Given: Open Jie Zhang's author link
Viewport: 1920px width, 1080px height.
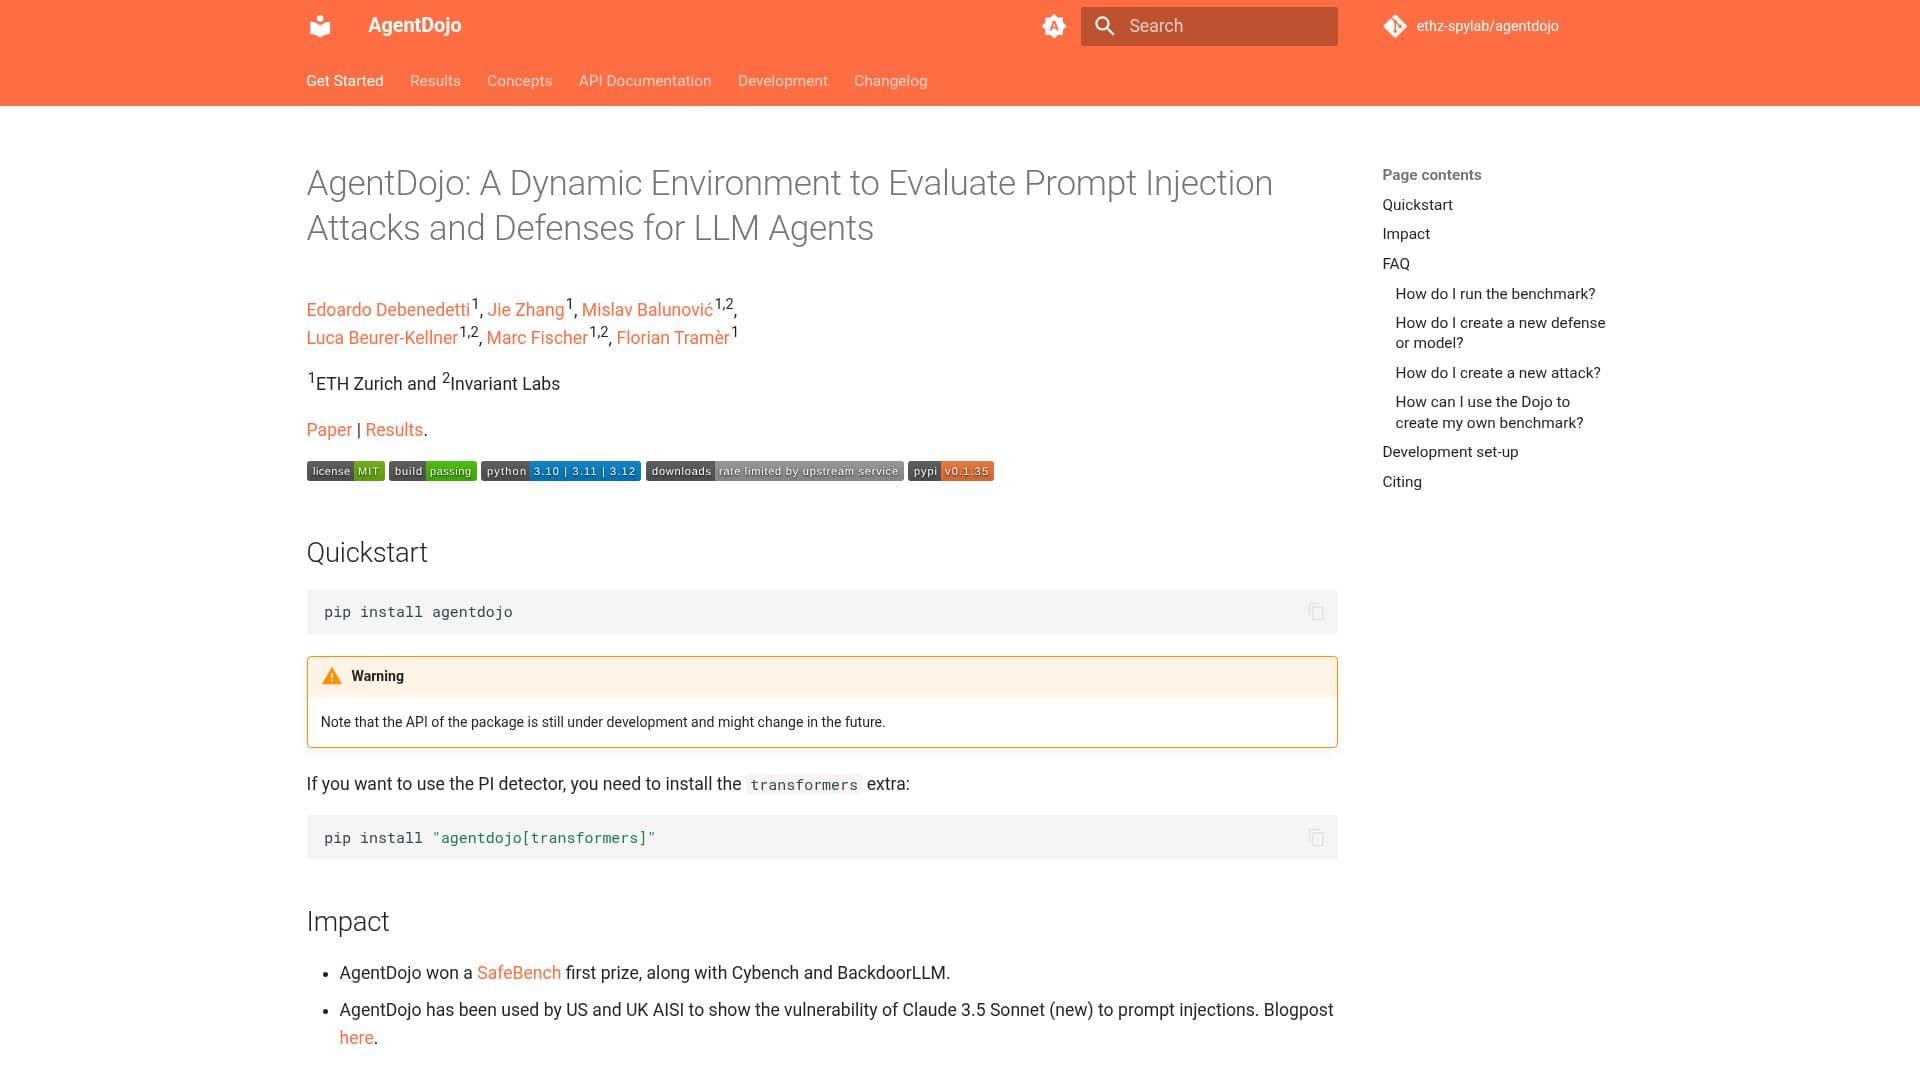Looking at the screenshot, I should [x=526, y=310].
